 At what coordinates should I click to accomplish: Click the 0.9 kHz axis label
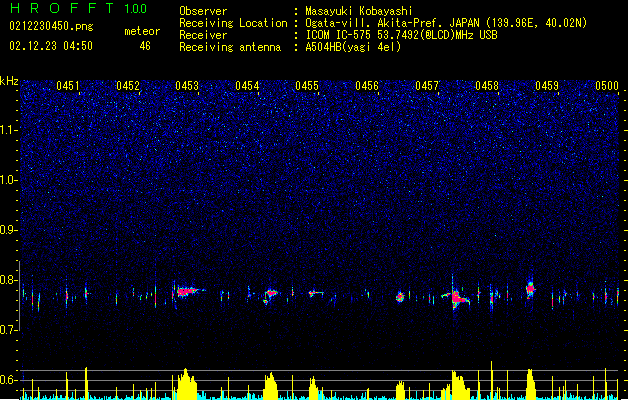(9, 230)
